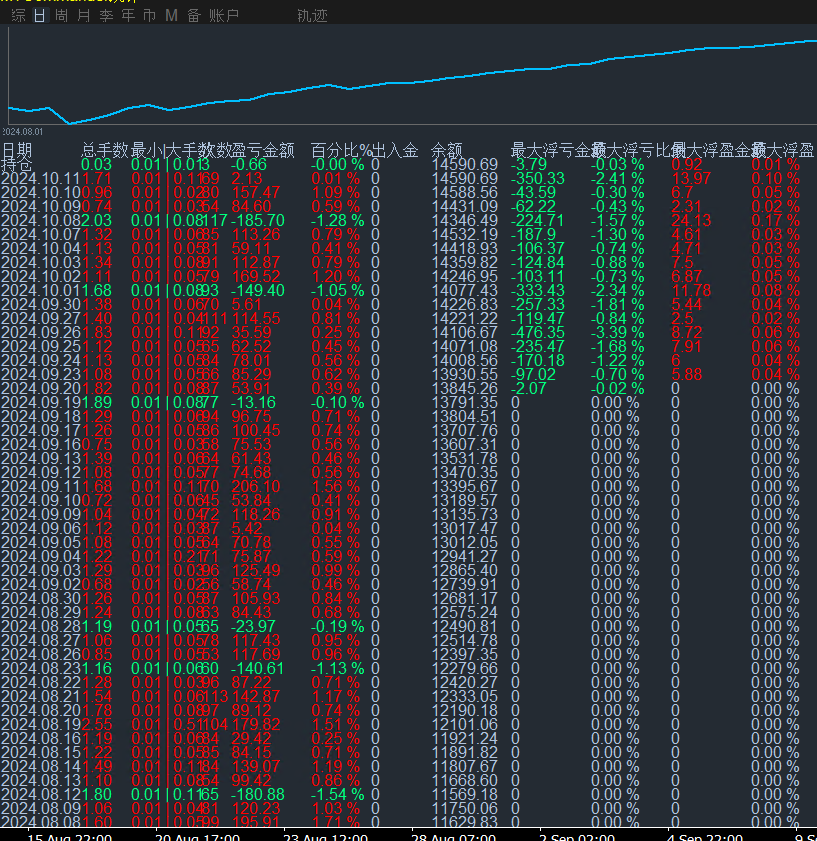Image resolution: width=817 pixels, height=841 pixels.
Task: Select the 2024.10.11 date cell
Action: click(x=41, y=179)
